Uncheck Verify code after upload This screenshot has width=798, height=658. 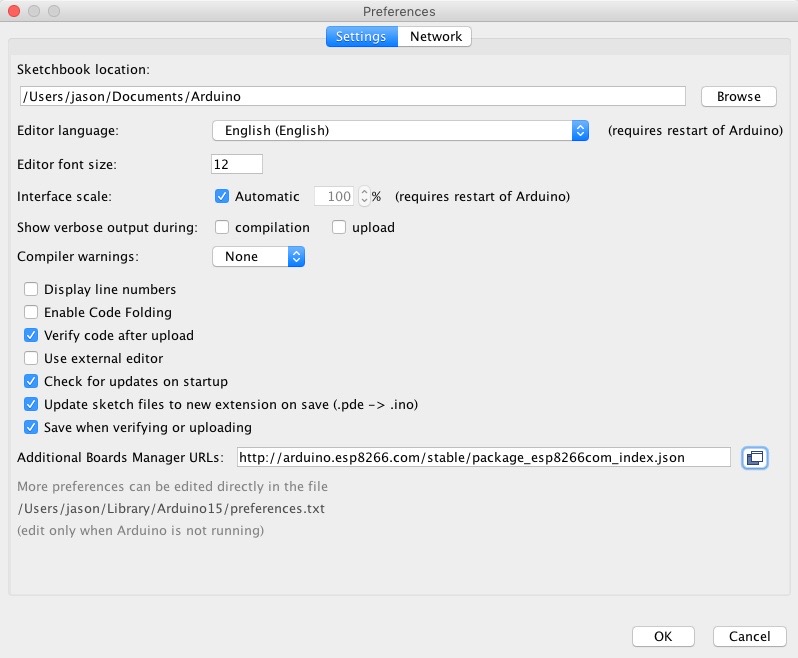click(x=31, y=335)
